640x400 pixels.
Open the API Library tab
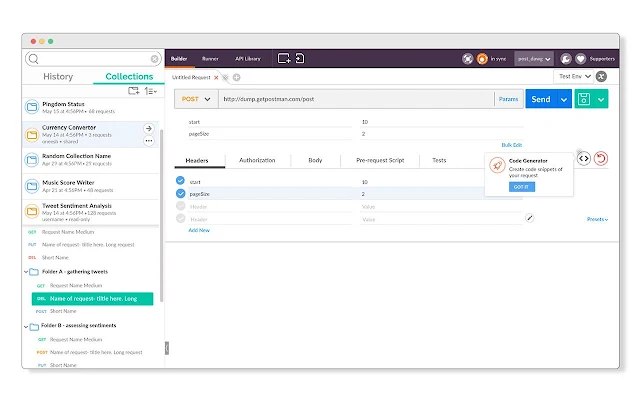click(248, 59)
